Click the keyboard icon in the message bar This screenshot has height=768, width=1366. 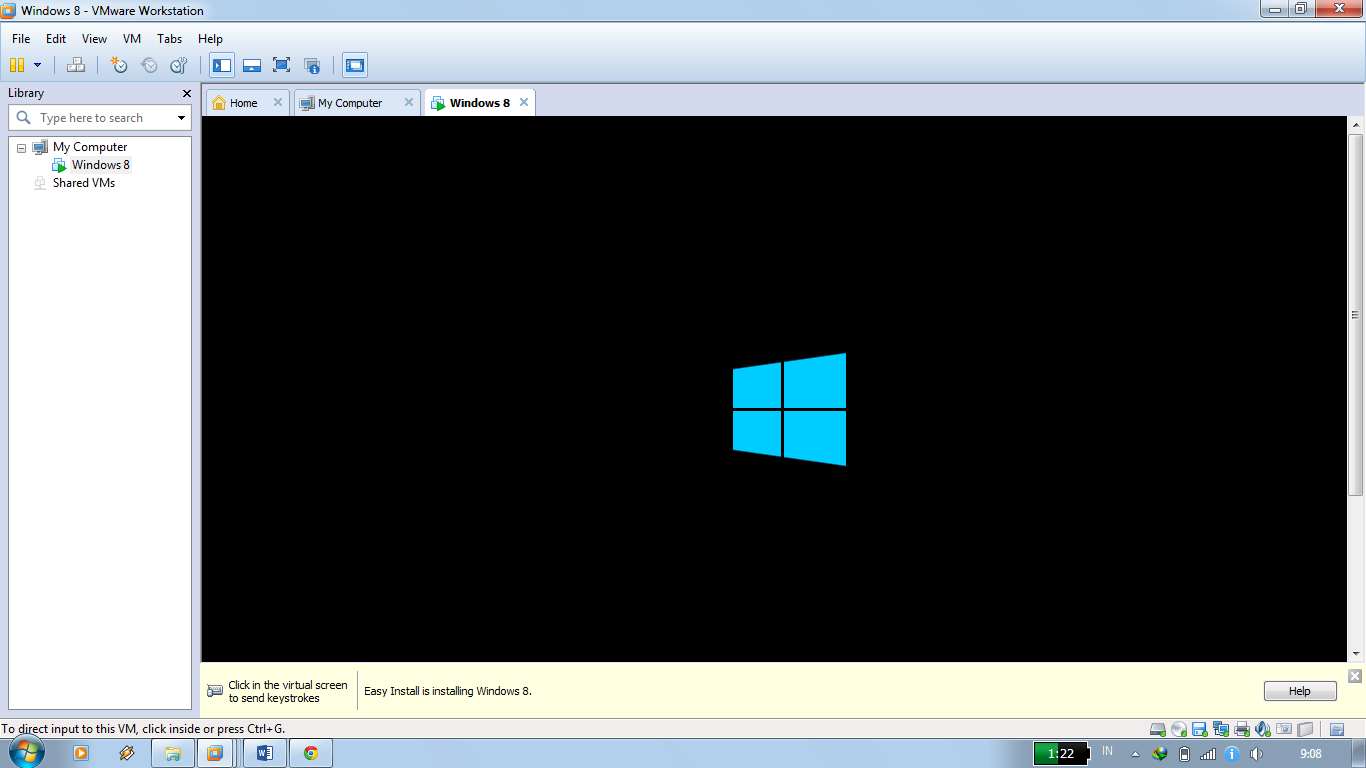[215, 691]
